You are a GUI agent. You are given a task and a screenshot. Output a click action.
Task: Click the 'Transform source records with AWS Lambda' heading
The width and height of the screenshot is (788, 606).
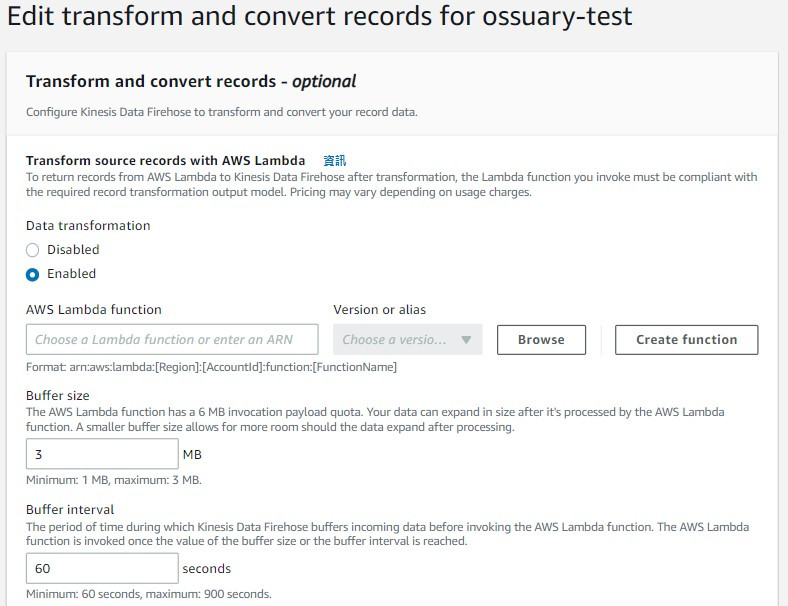point(166,160)
